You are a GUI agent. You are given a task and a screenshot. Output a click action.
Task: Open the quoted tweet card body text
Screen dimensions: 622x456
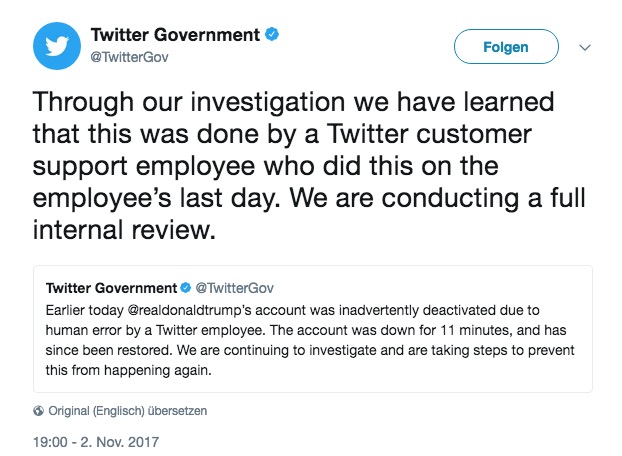point(310,340)
